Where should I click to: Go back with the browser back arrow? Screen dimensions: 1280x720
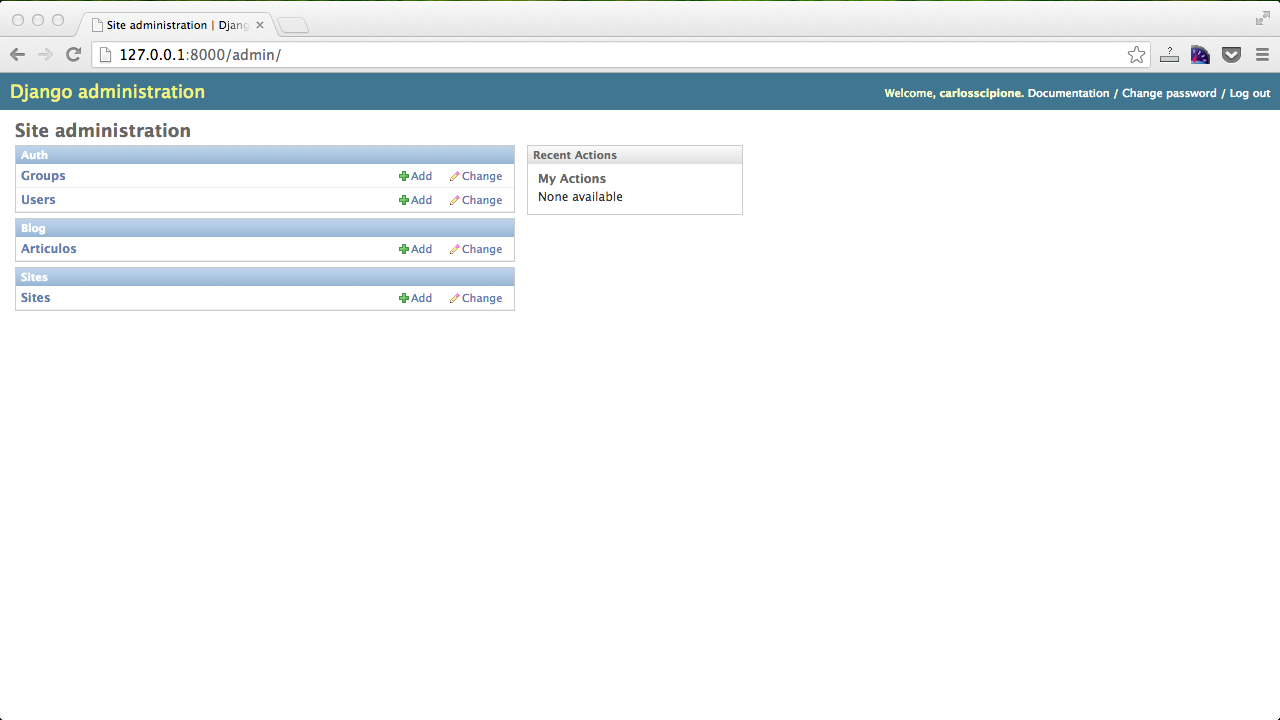[17, 55]
